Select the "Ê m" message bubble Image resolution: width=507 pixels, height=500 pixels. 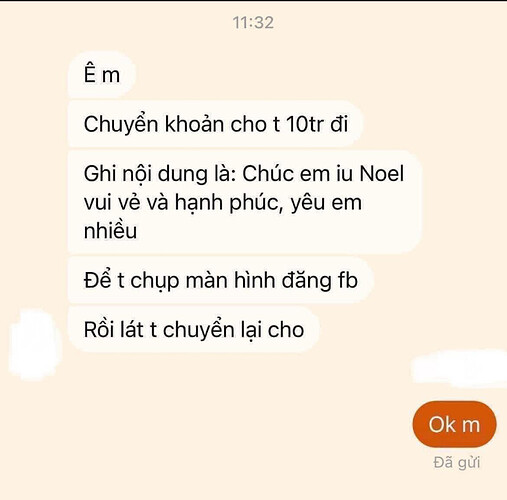(102, 75)
